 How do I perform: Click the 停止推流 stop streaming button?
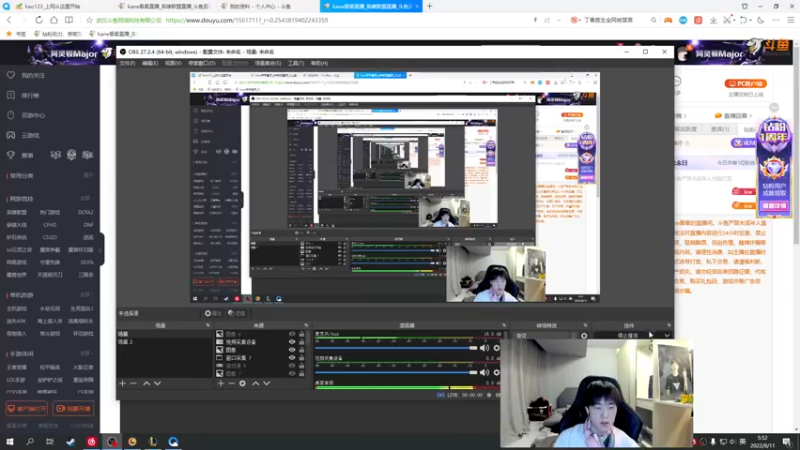tap(628, 336)
